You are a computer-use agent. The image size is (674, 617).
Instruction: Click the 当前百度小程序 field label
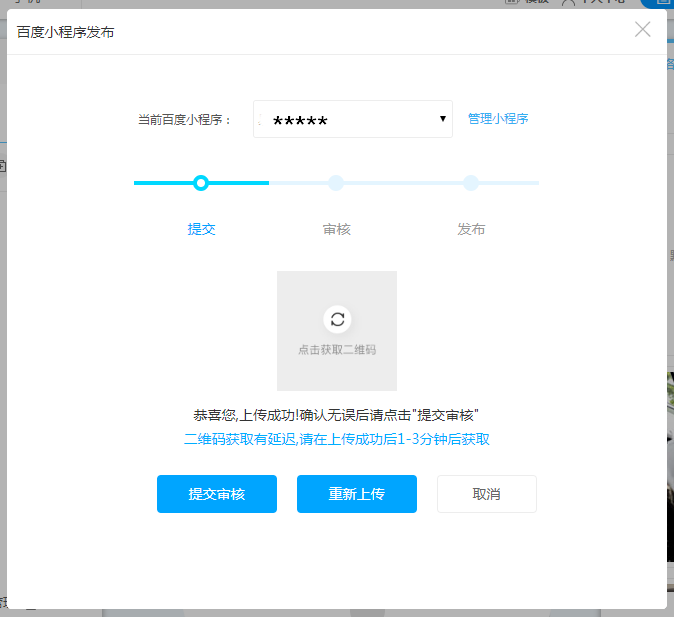pyautogui.click(x=185, y=120)
